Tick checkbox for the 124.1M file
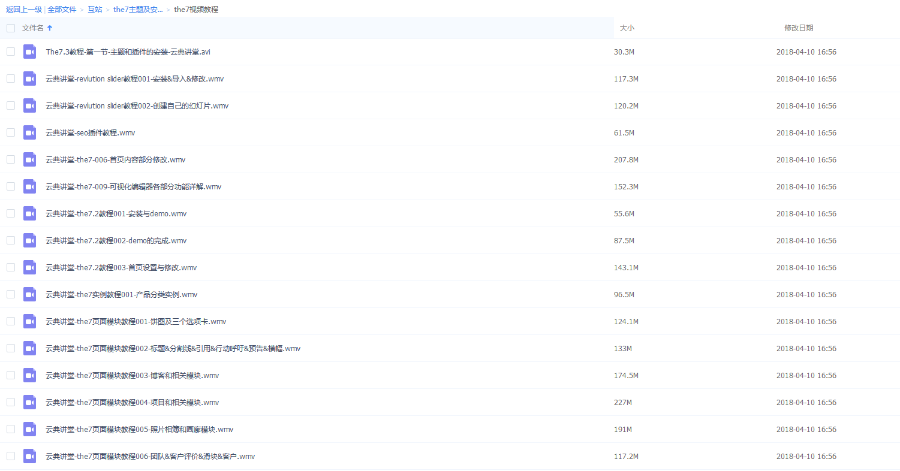900x471 pixels. coord(10,321)
